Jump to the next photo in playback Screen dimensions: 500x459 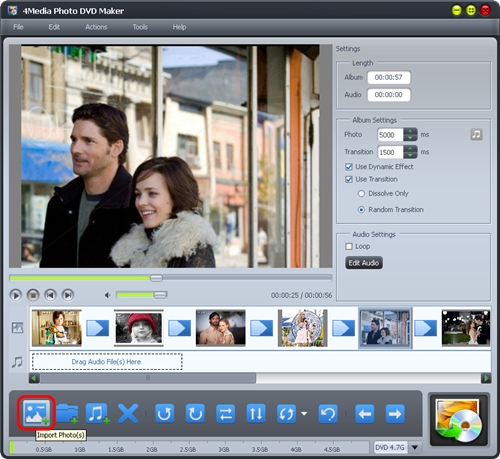point(68,295)
